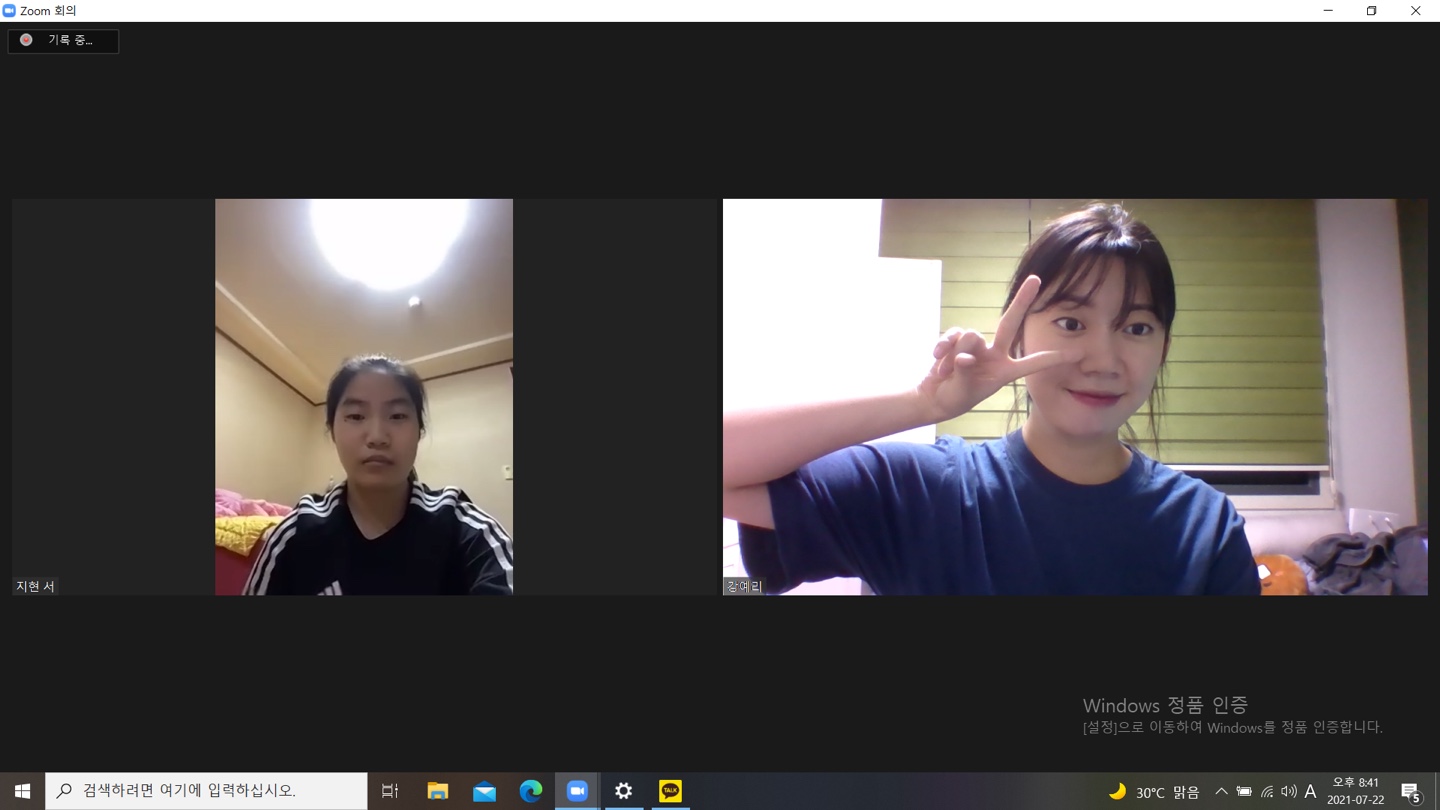Open the volume speaker icon
Image resolution: width=1440 pixels, height=810 pixels.
(1288, 792)
